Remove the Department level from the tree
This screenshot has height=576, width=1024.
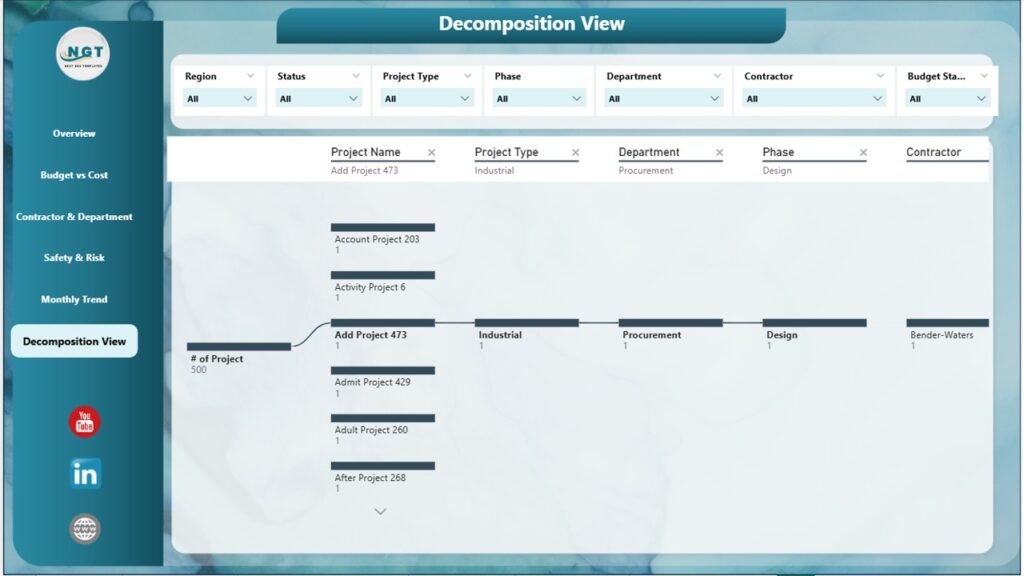[718, 151]
